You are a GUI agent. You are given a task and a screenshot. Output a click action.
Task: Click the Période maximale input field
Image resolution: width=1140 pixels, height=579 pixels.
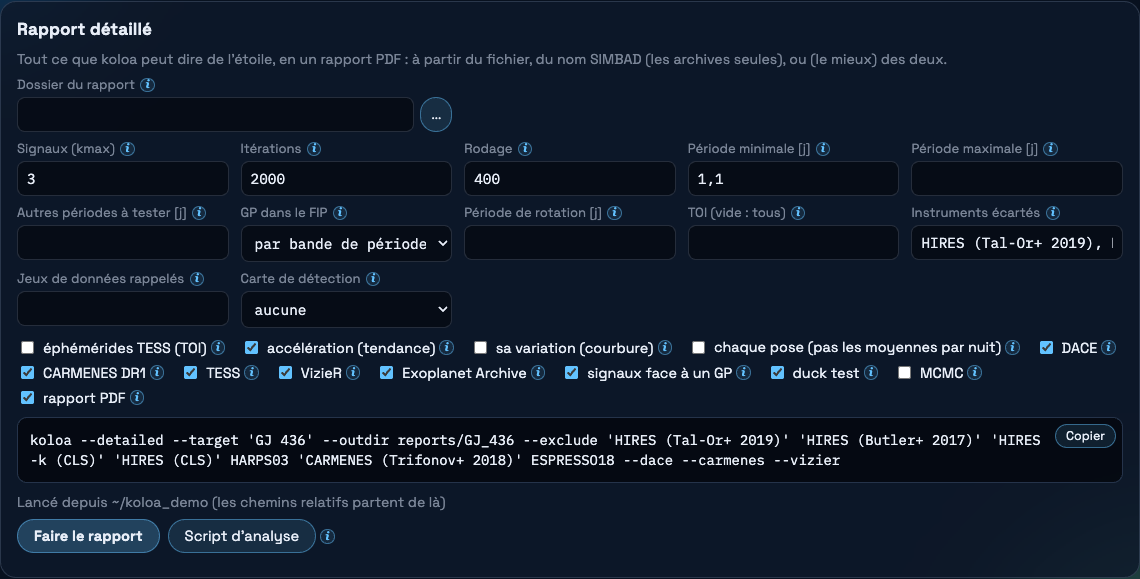1016,179
